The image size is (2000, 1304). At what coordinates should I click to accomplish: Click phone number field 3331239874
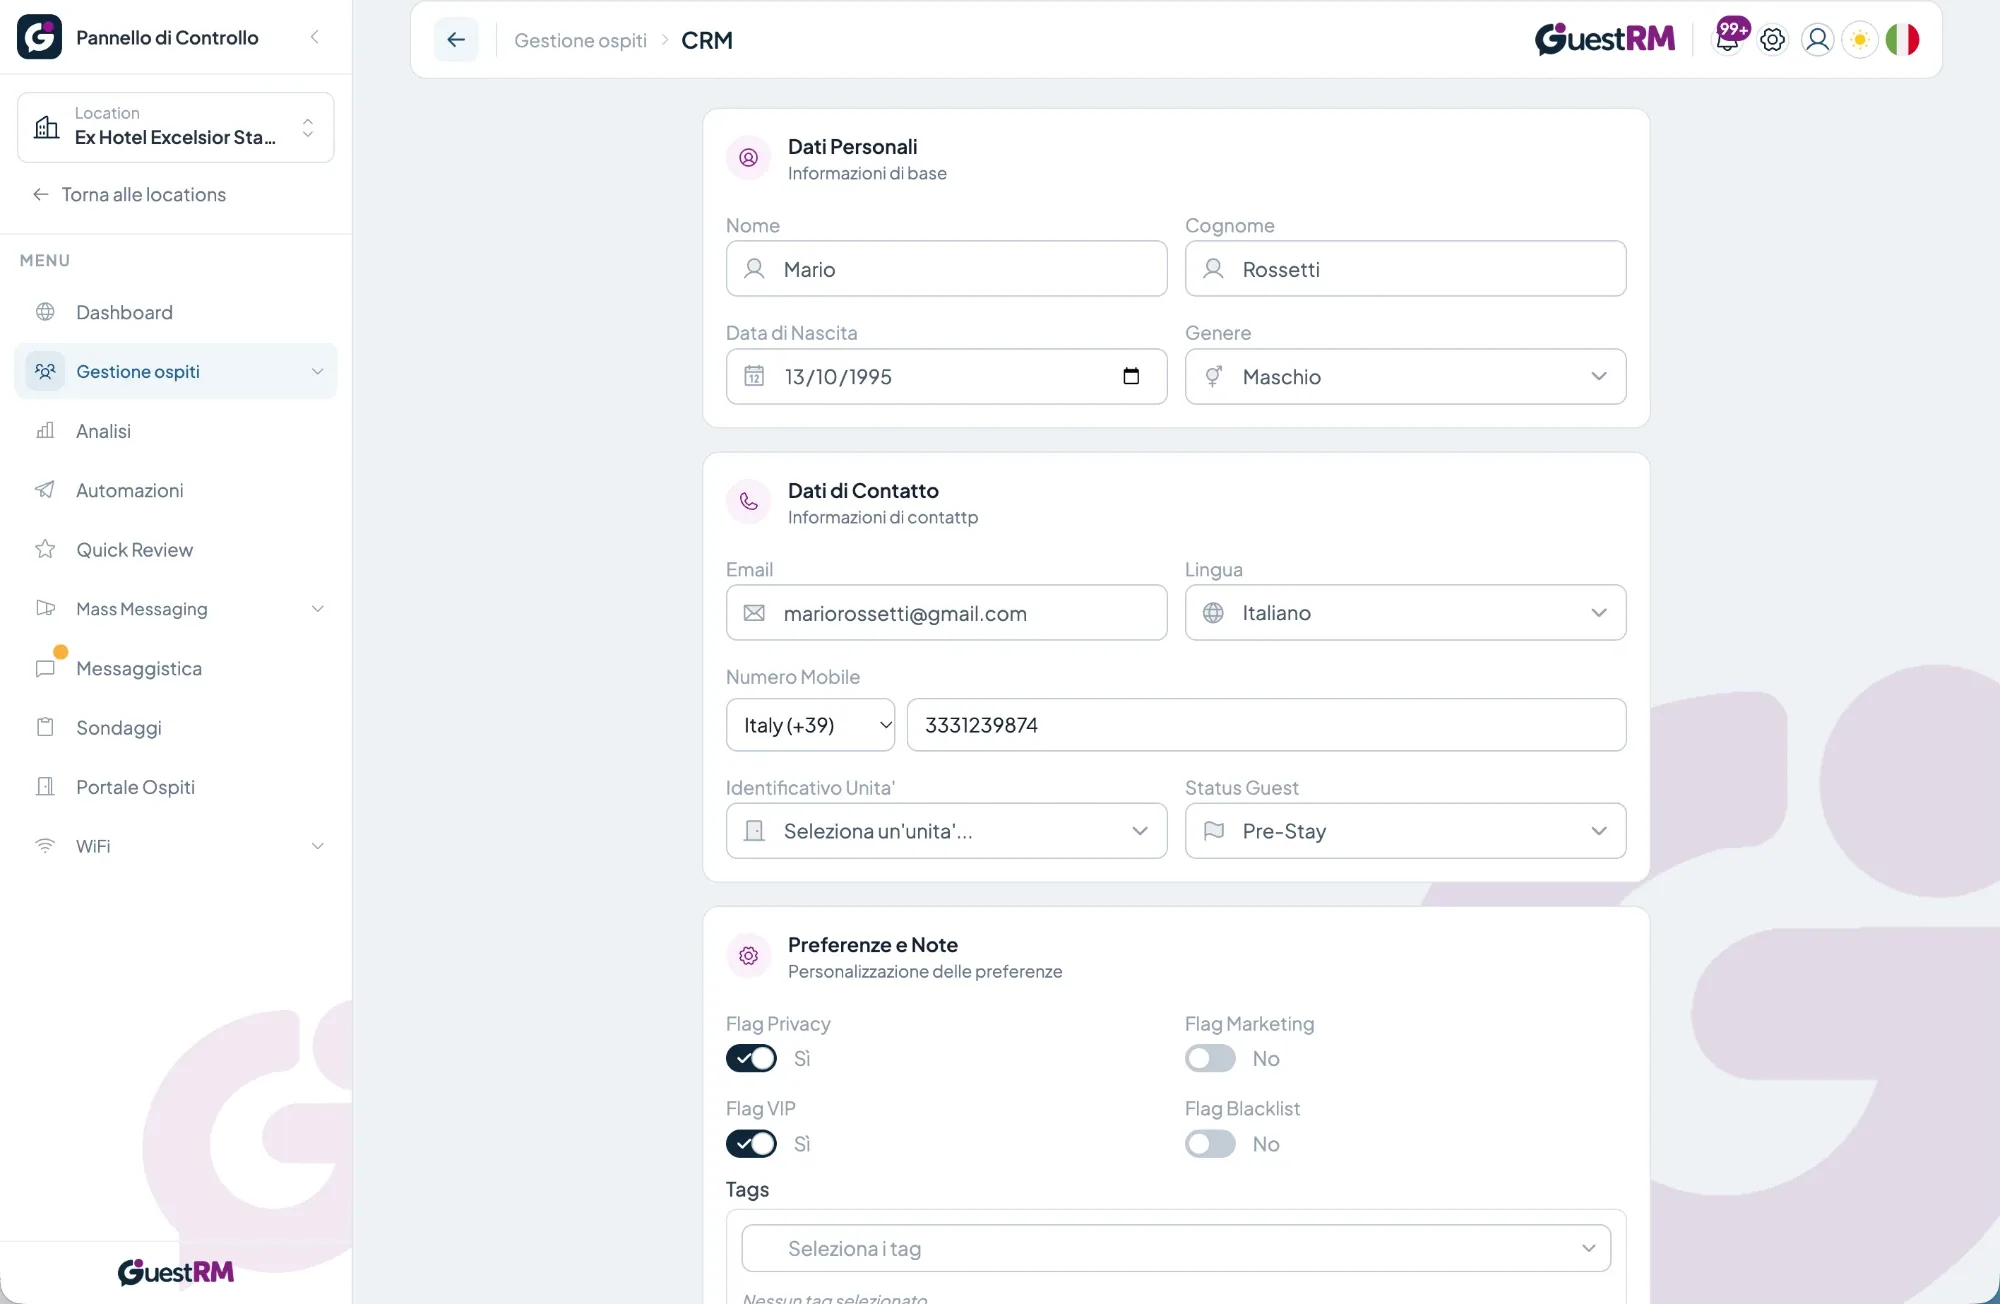pos(1266,725)
